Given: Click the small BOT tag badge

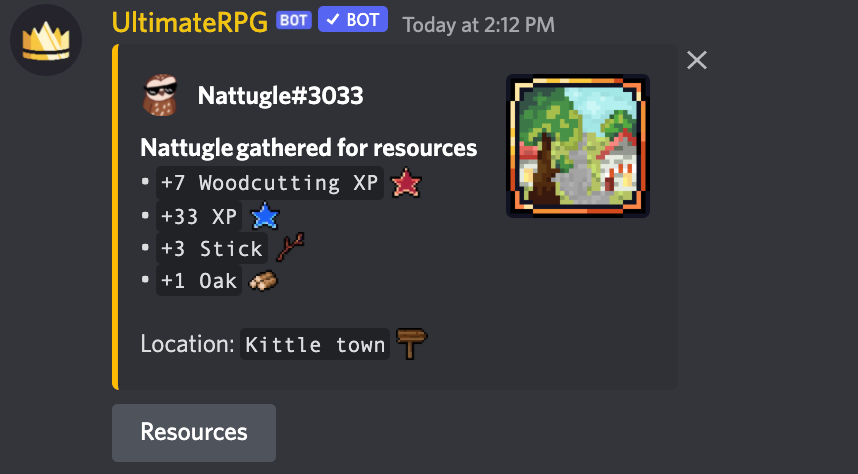Looking at the screenshot, I should [294, 20].
